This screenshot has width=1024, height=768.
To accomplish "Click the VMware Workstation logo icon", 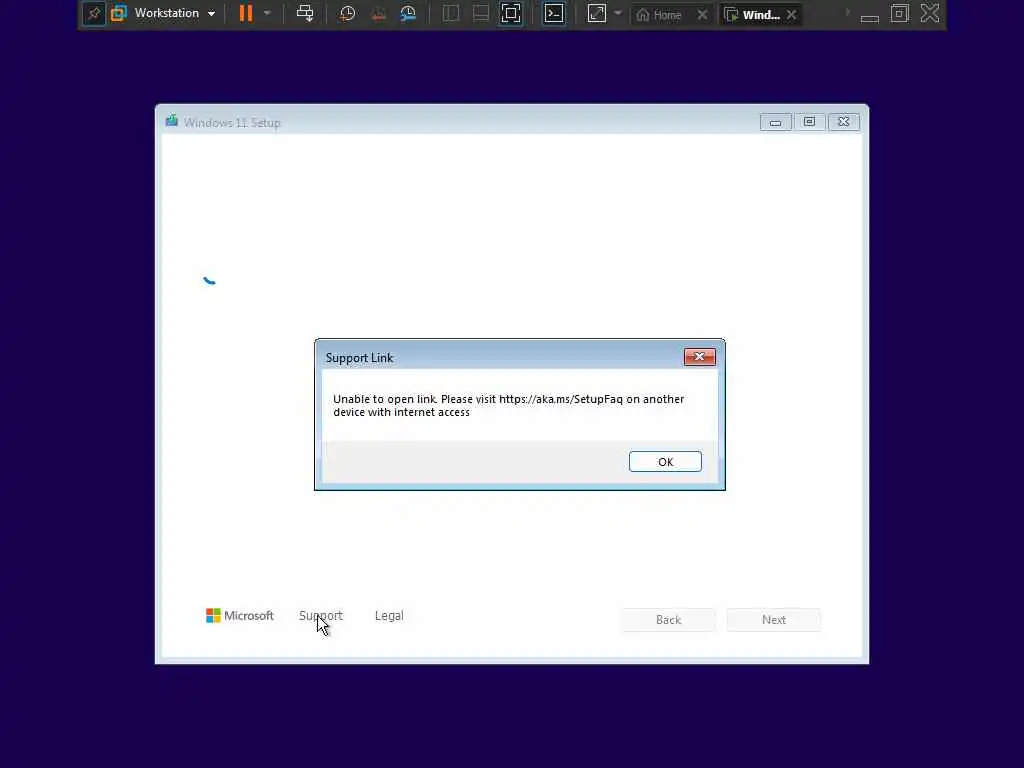I will point(119,13).
